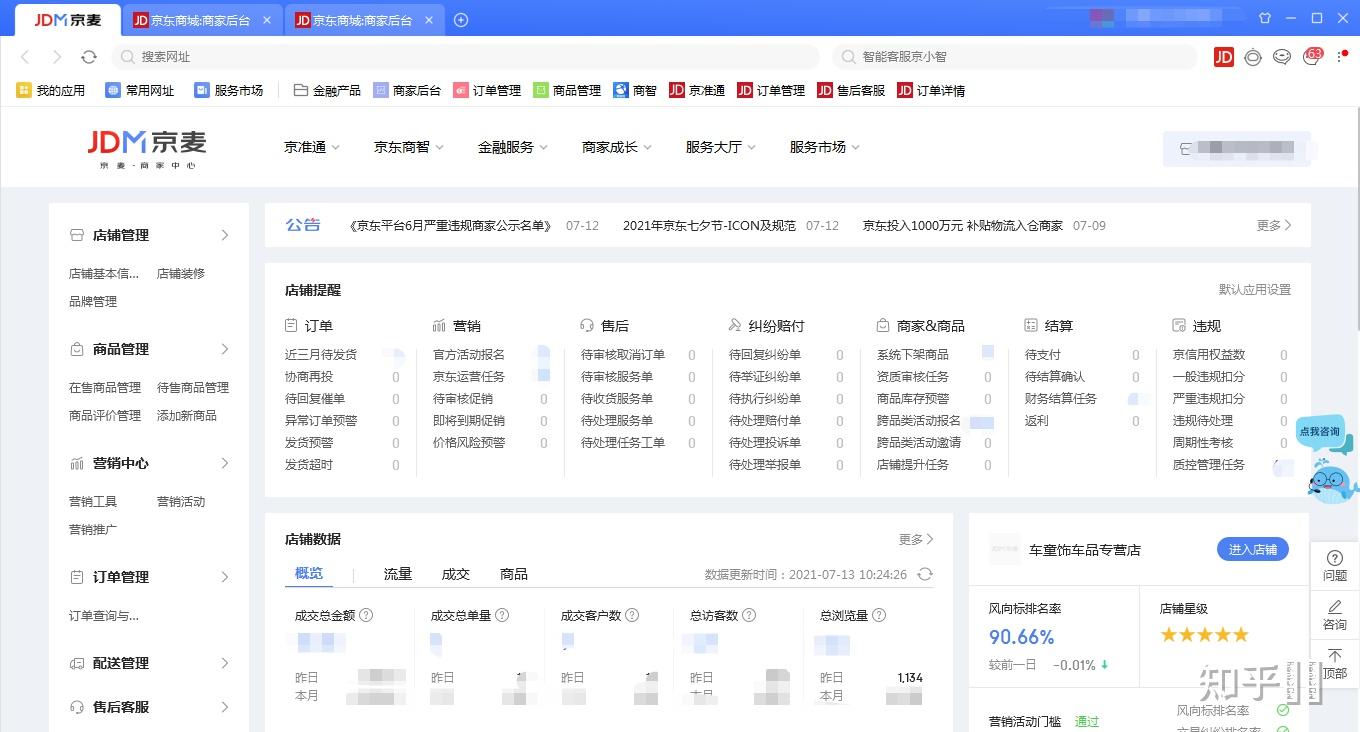Open the smiley chat icon in the top bar
The width and height of the screenshot is (1360, 732).
point(1282,57)
